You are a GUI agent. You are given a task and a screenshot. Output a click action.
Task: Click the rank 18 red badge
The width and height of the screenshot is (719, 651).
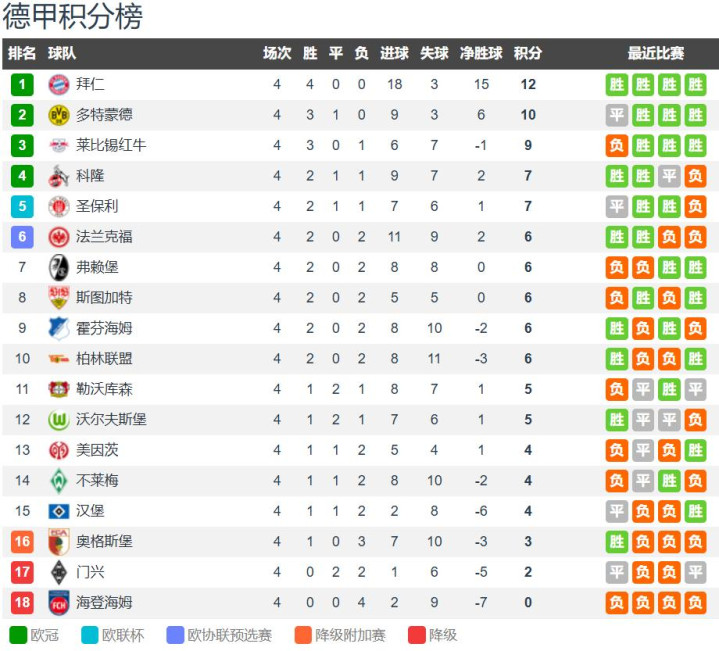(x=22, y=602)
